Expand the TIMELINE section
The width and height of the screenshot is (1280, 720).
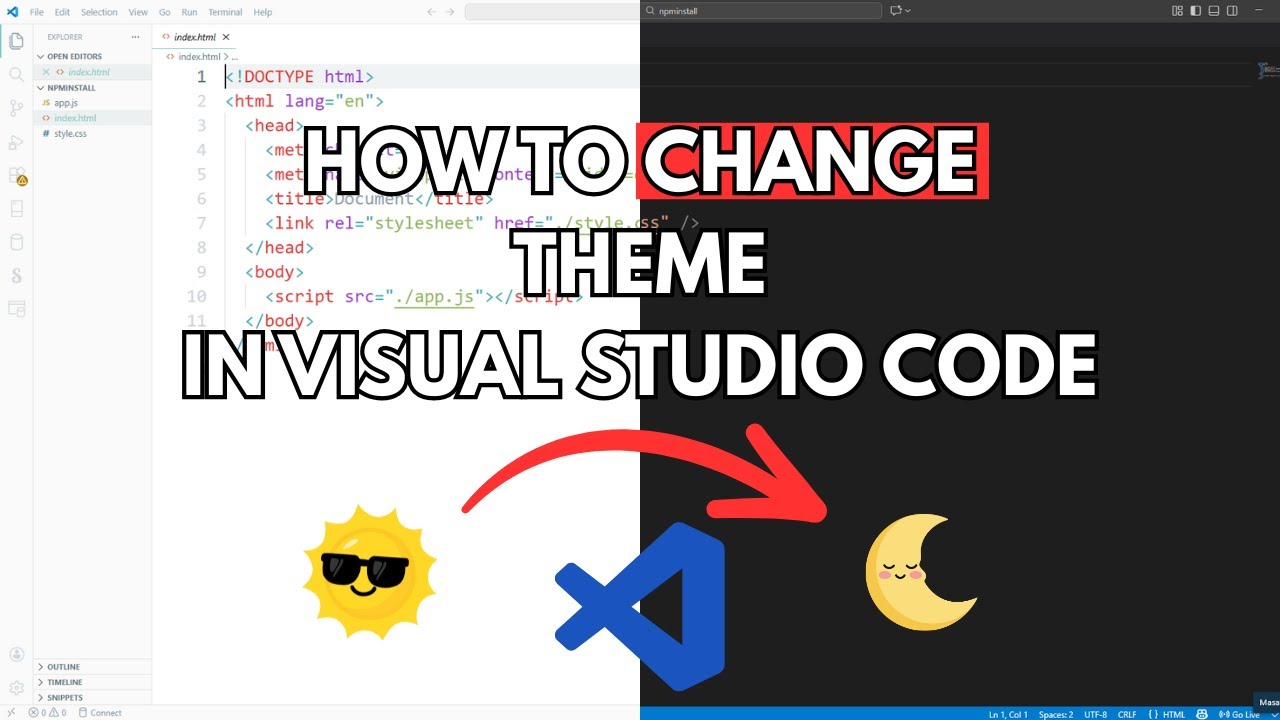[92, 682]
